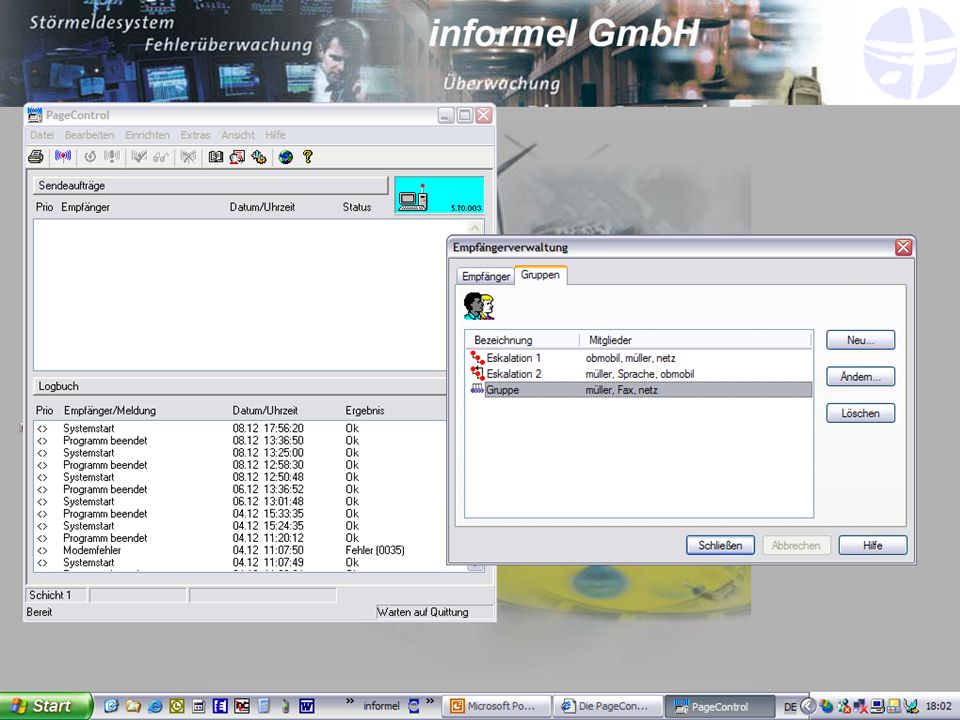Click the Mitglieder column header
The width and height of the screenshot is (960, 720).
(695, 340)
